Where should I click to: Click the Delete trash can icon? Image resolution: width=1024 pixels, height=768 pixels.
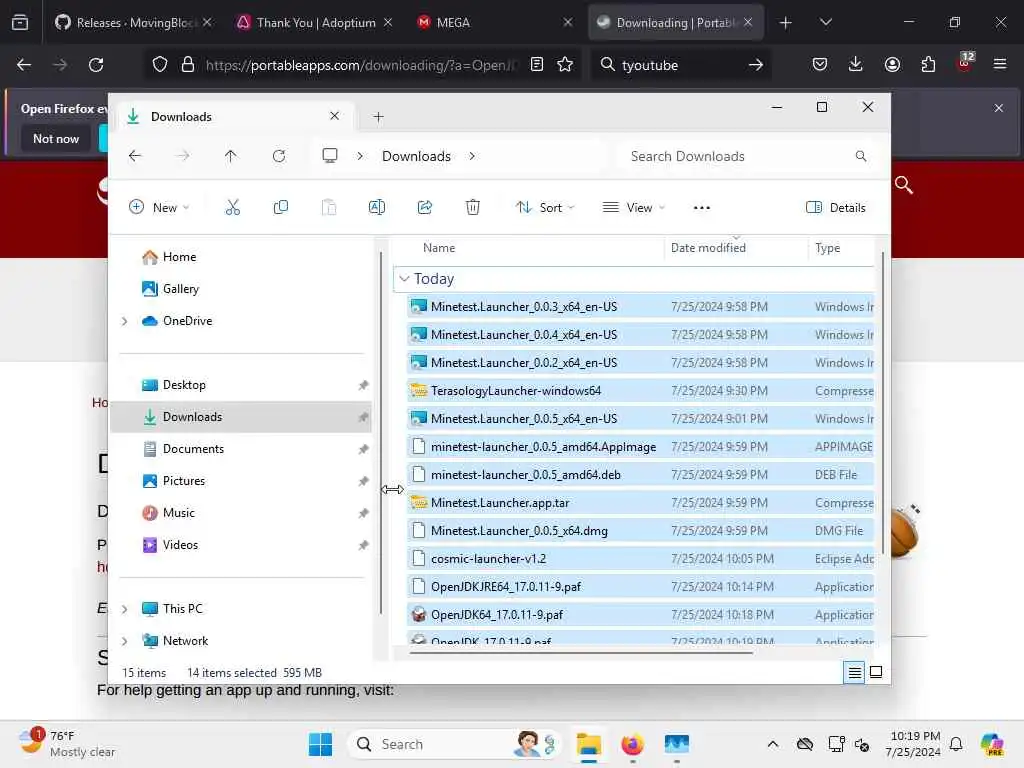(473, 208)
